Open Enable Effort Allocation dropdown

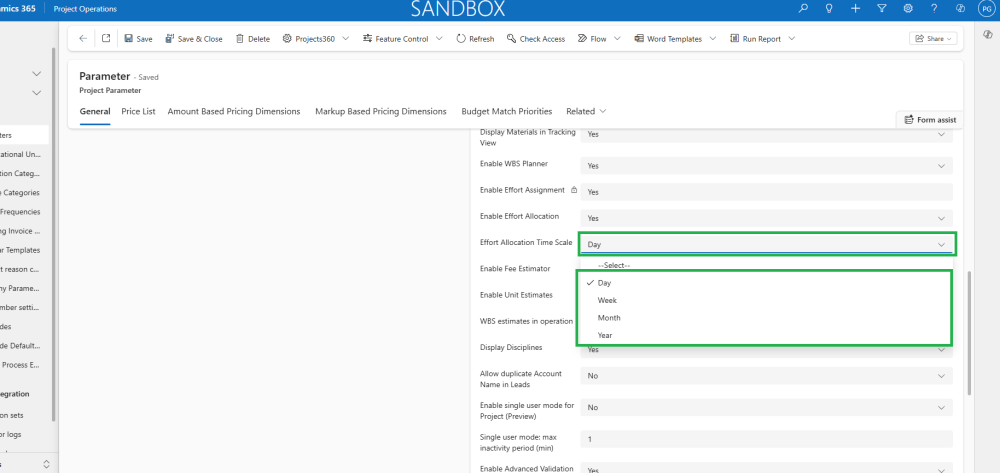[x=766, y=218]
